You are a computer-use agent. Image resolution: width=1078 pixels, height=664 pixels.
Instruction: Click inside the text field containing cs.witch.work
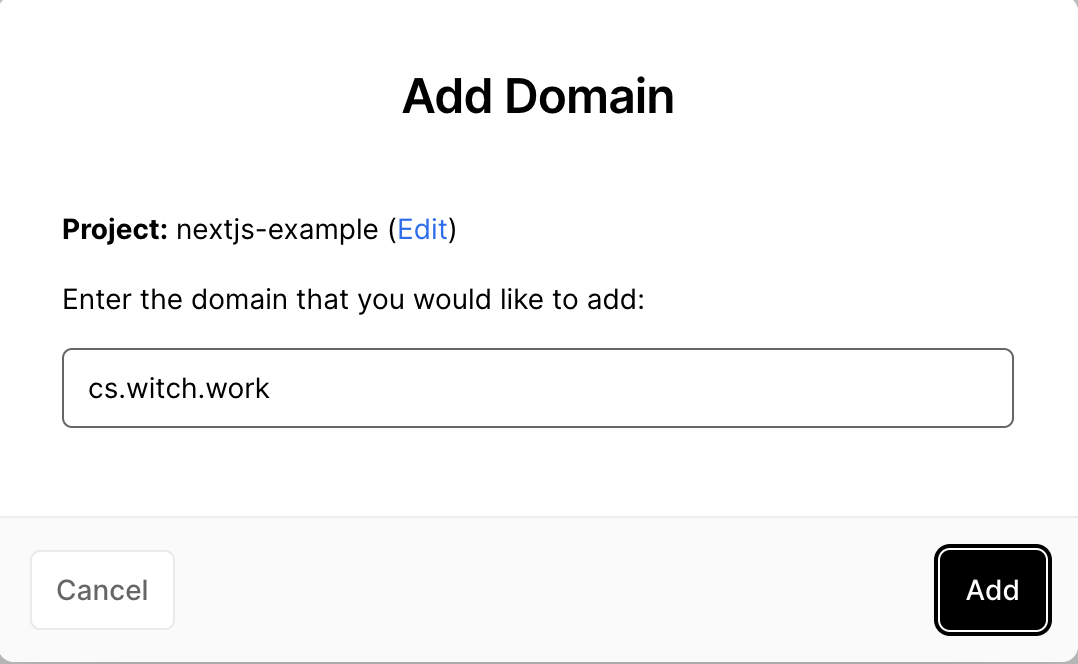(538, 388)
